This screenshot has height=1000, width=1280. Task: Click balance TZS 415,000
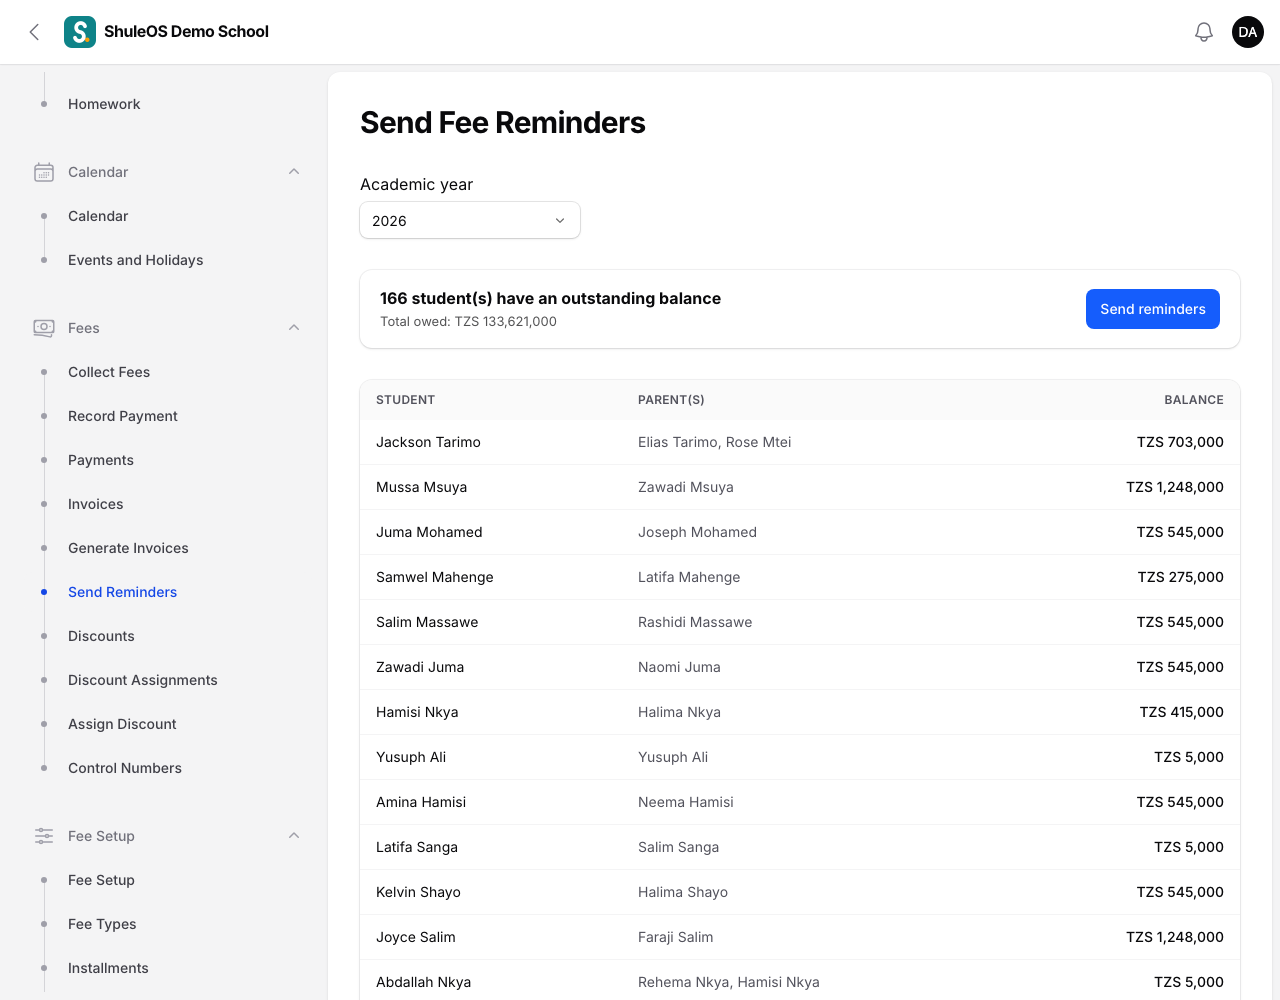pyautogui.click(x=1181, y=712)
